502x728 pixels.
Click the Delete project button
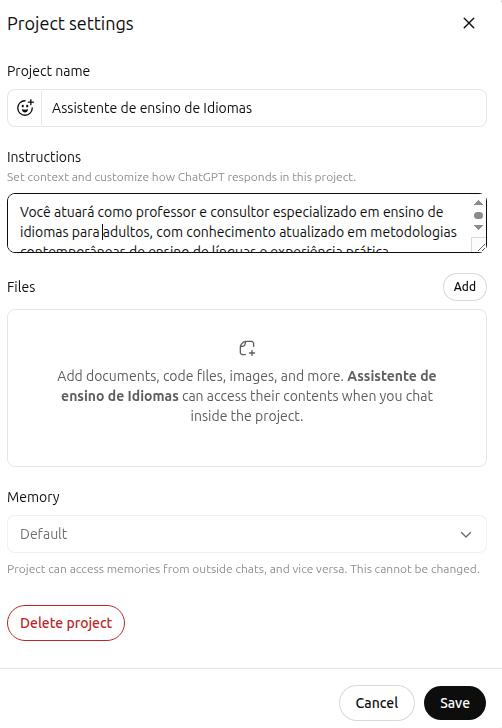(x=66, y=623)
